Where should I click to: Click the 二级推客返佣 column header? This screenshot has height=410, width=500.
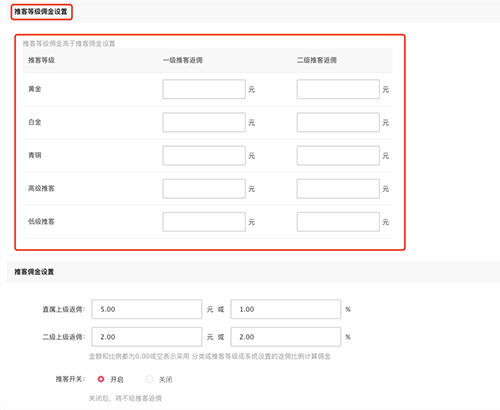click(317, 60)
